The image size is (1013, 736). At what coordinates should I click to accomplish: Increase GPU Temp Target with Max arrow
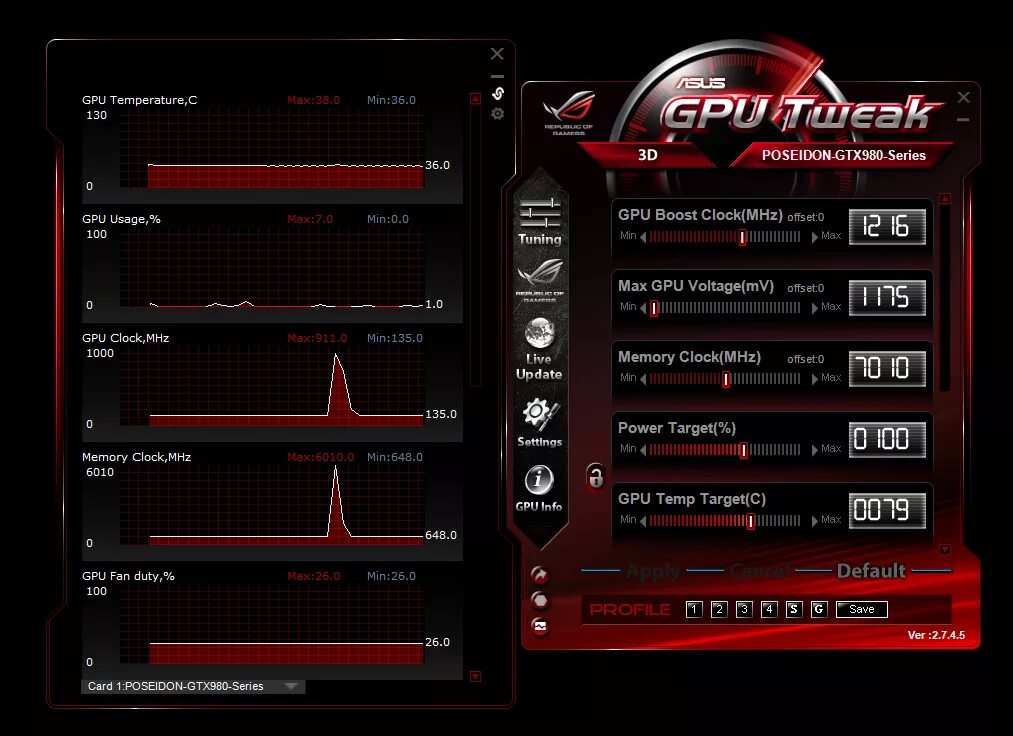click(815, 521)
